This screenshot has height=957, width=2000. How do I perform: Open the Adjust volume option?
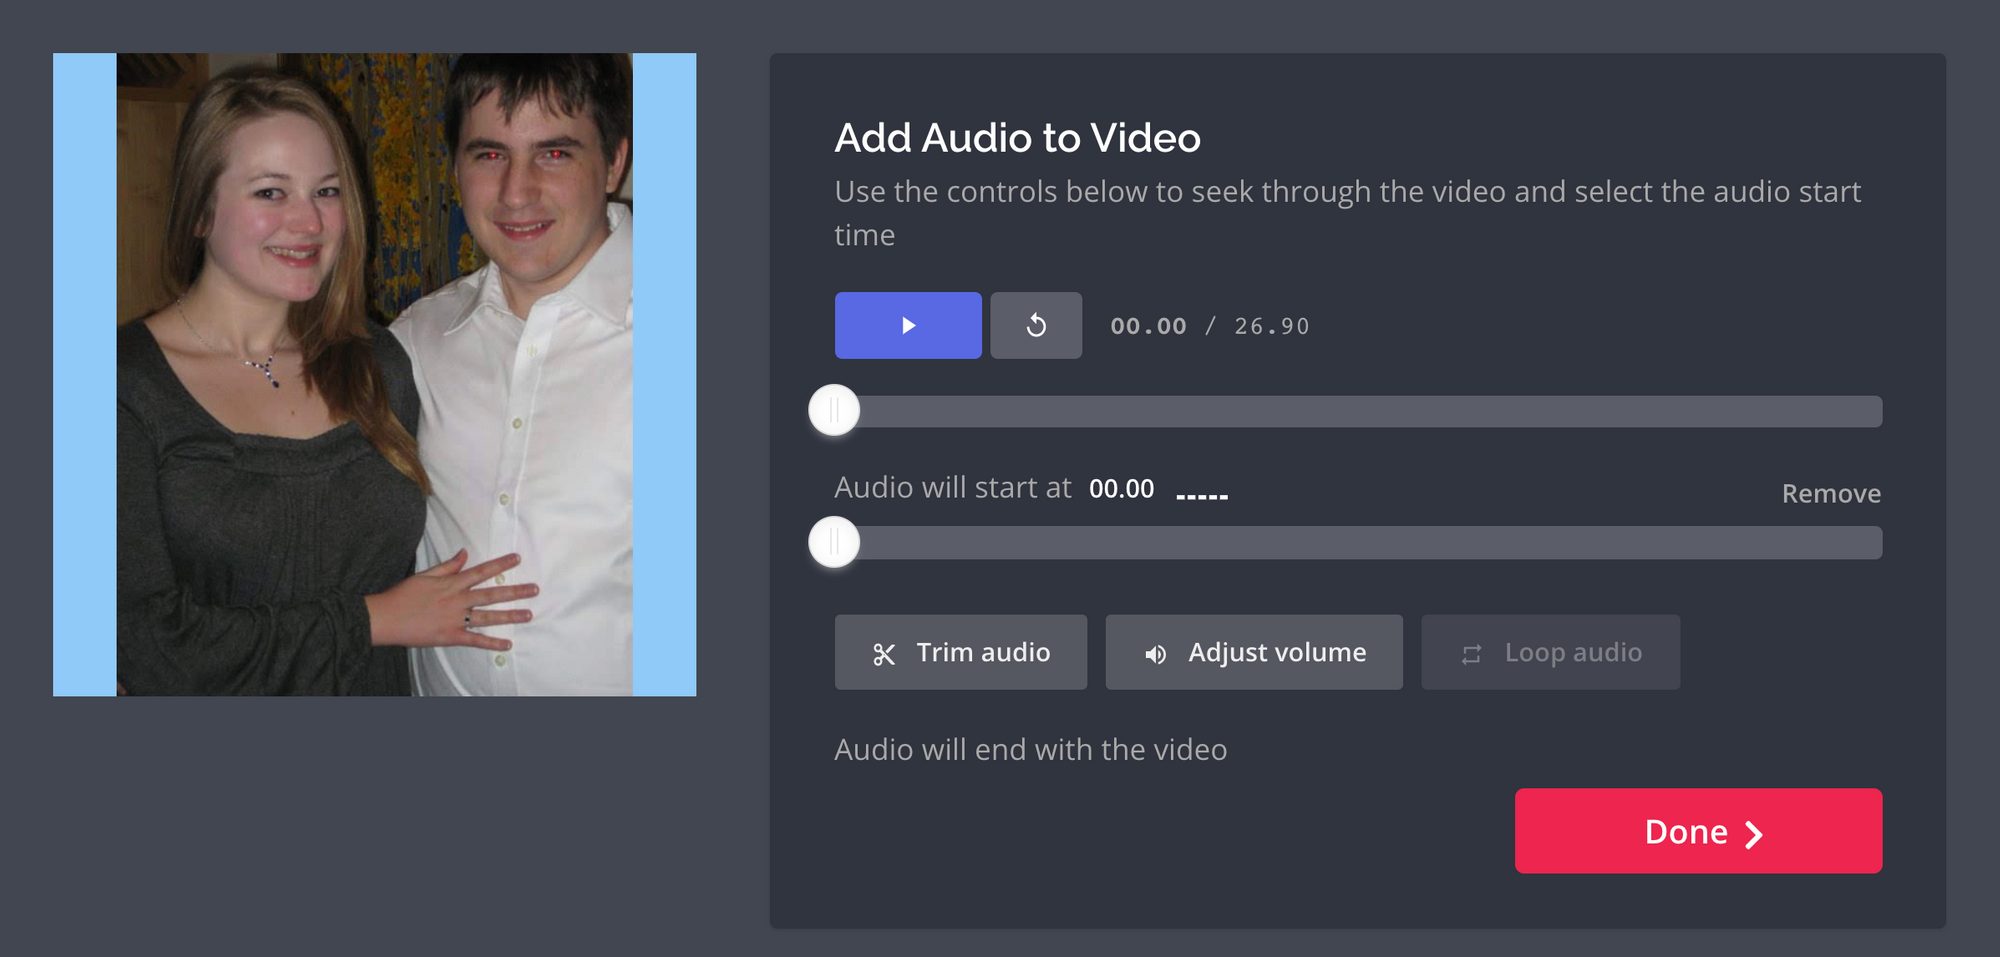[1254, 652]
